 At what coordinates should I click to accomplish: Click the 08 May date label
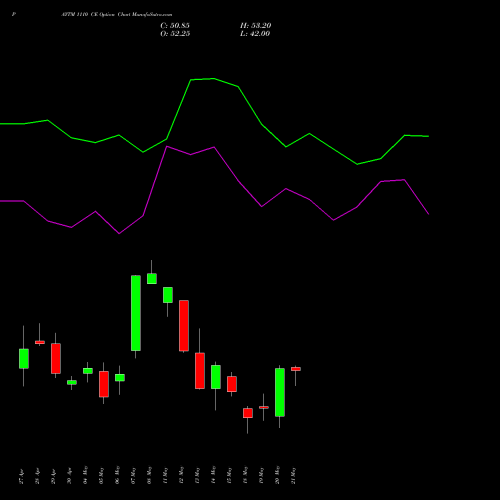(x=150, y=475)
